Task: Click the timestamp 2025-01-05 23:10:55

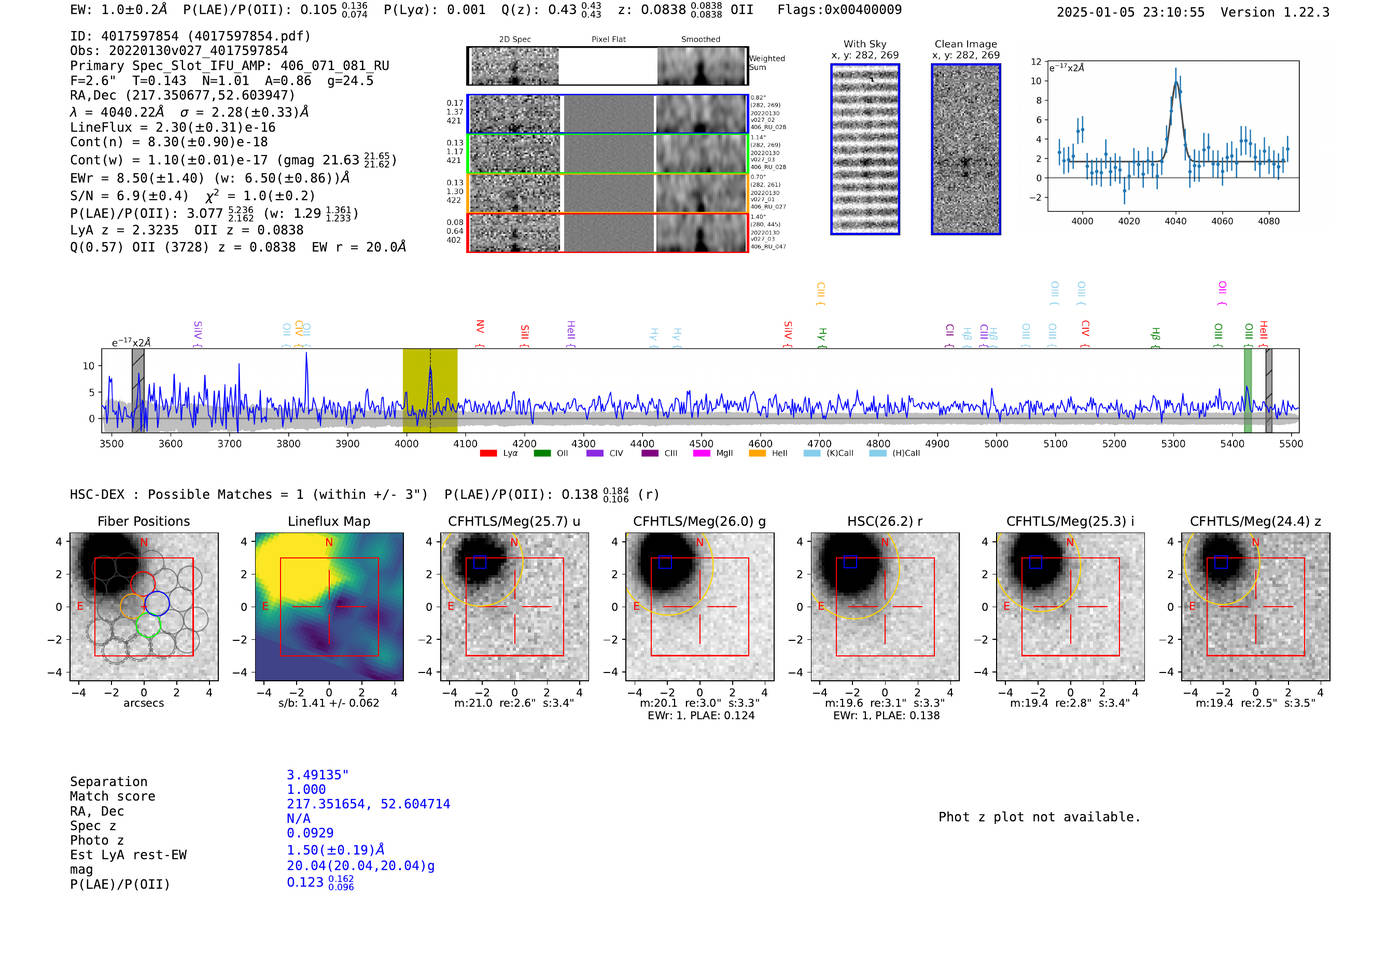Action: (x=1130, y=13)
